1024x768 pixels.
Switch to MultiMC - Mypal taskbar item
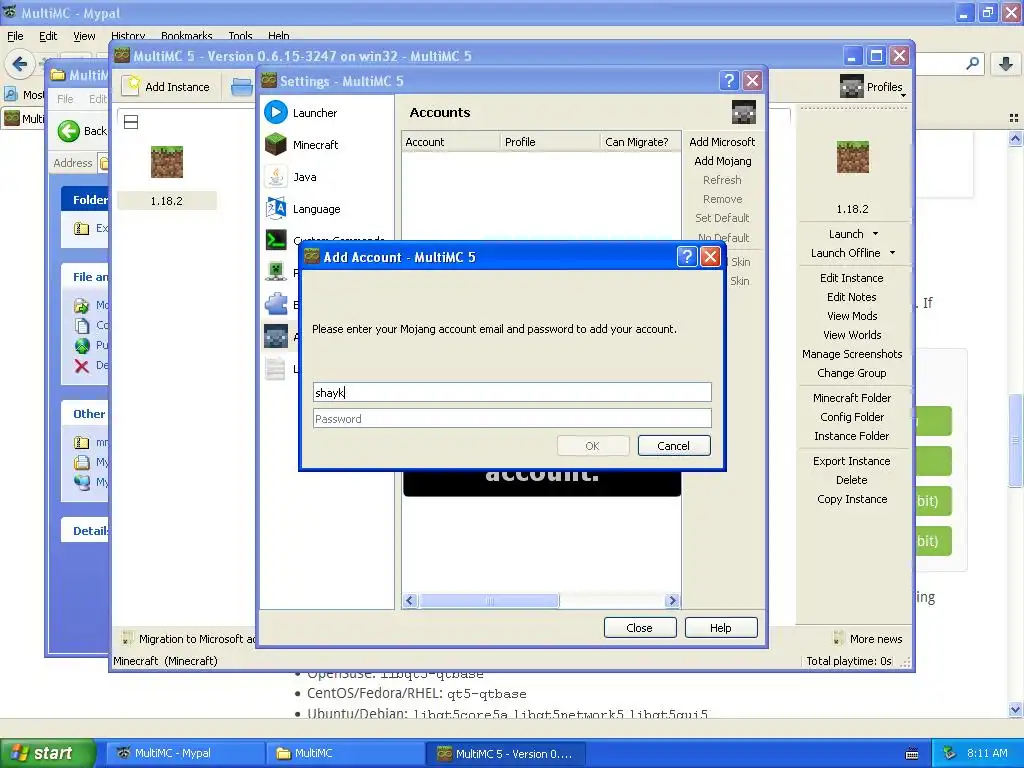click(183, 753)
